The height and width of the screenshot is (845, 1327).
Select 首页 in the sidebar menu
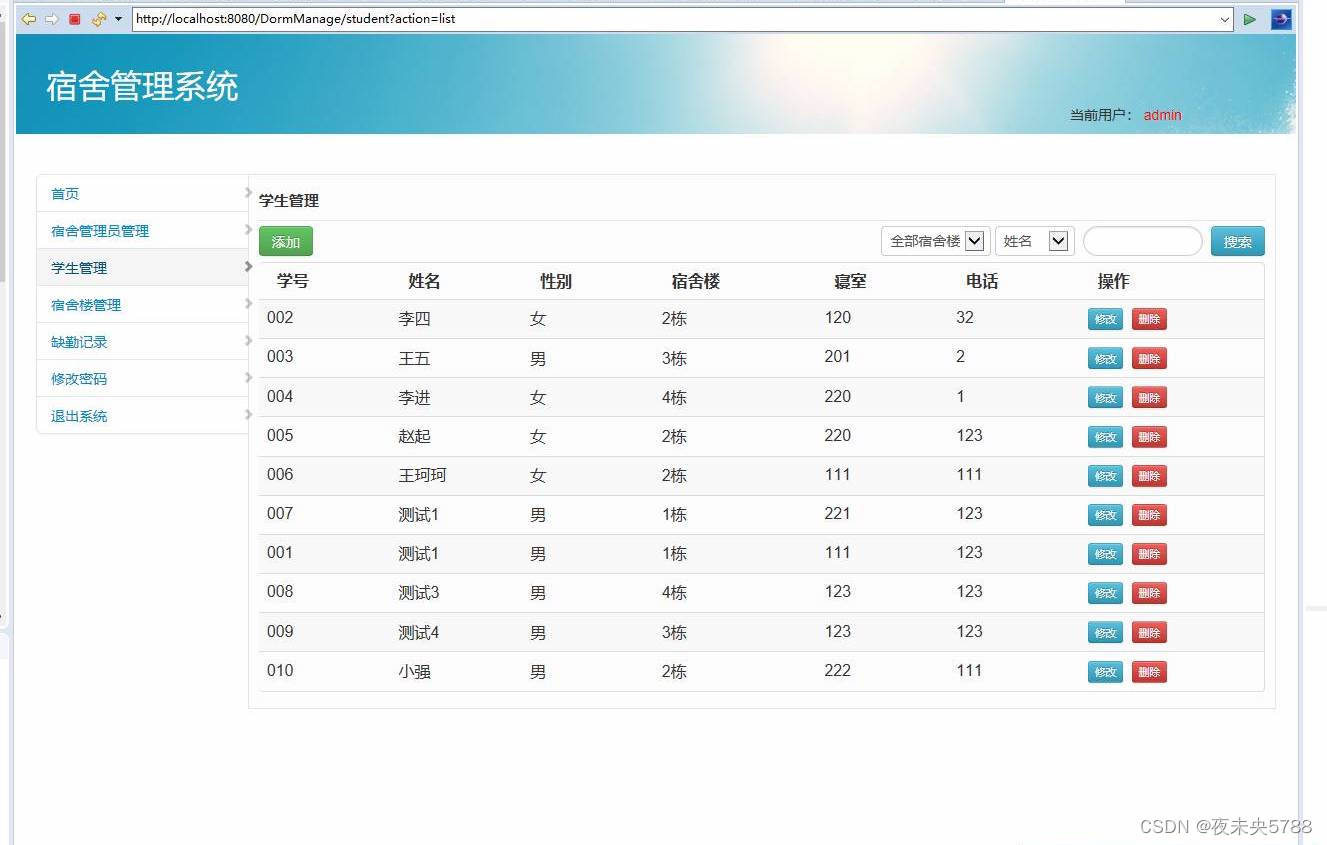point(64,193)
